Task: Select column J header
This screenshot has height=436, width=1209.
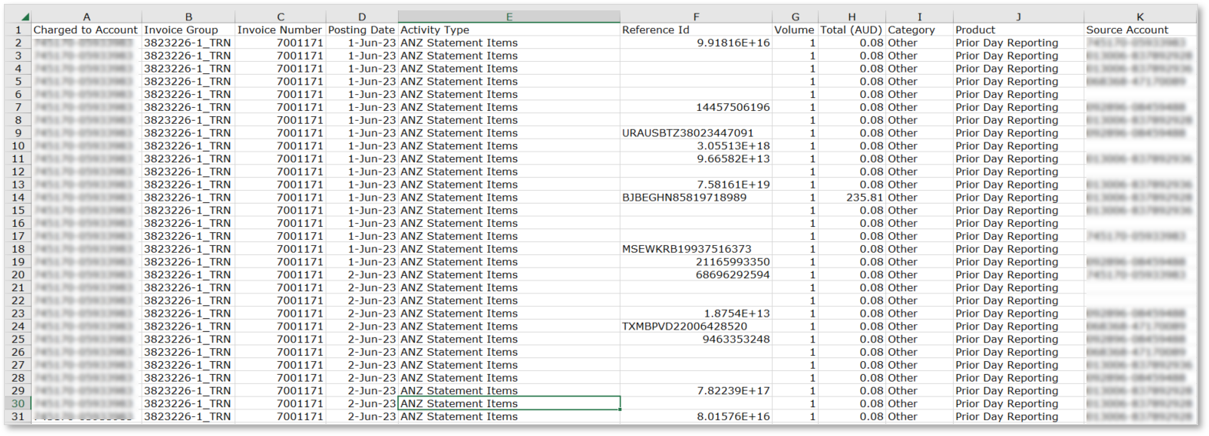Action: tap(1018, 17)
